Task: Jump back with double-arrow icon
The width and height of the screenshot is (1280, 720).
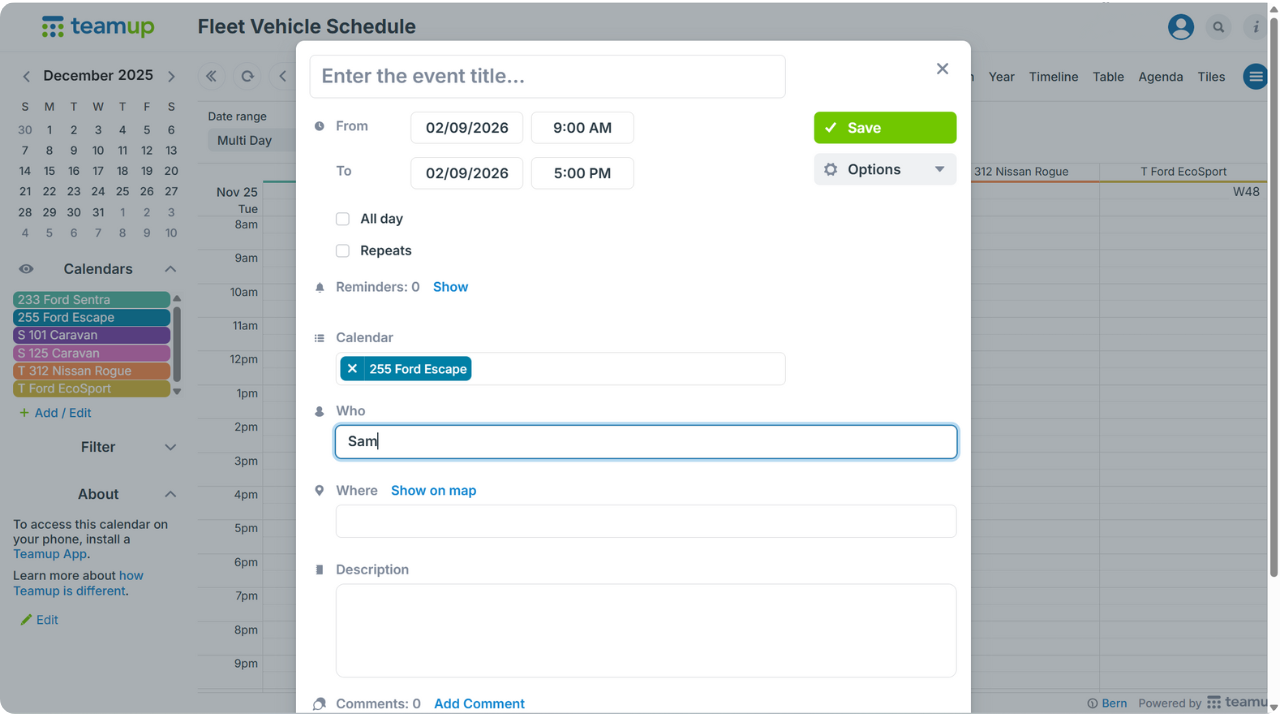Action: [211, 76]
